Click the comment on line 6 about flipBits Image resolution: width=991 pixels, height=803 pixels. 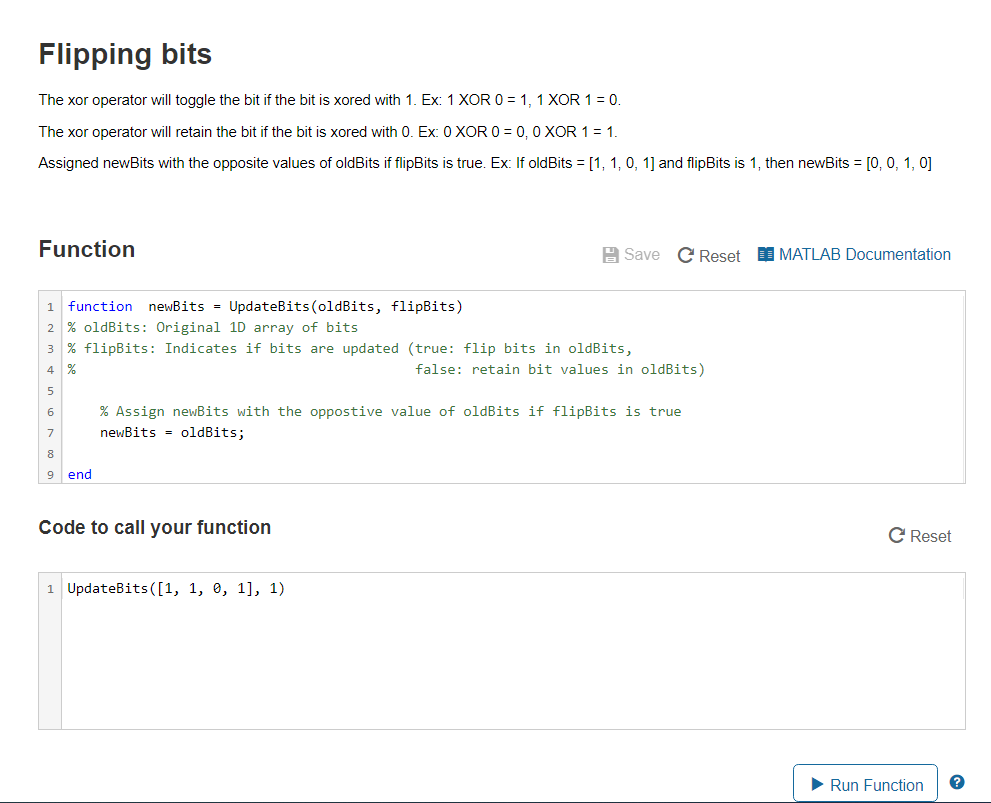coord(390,411)
